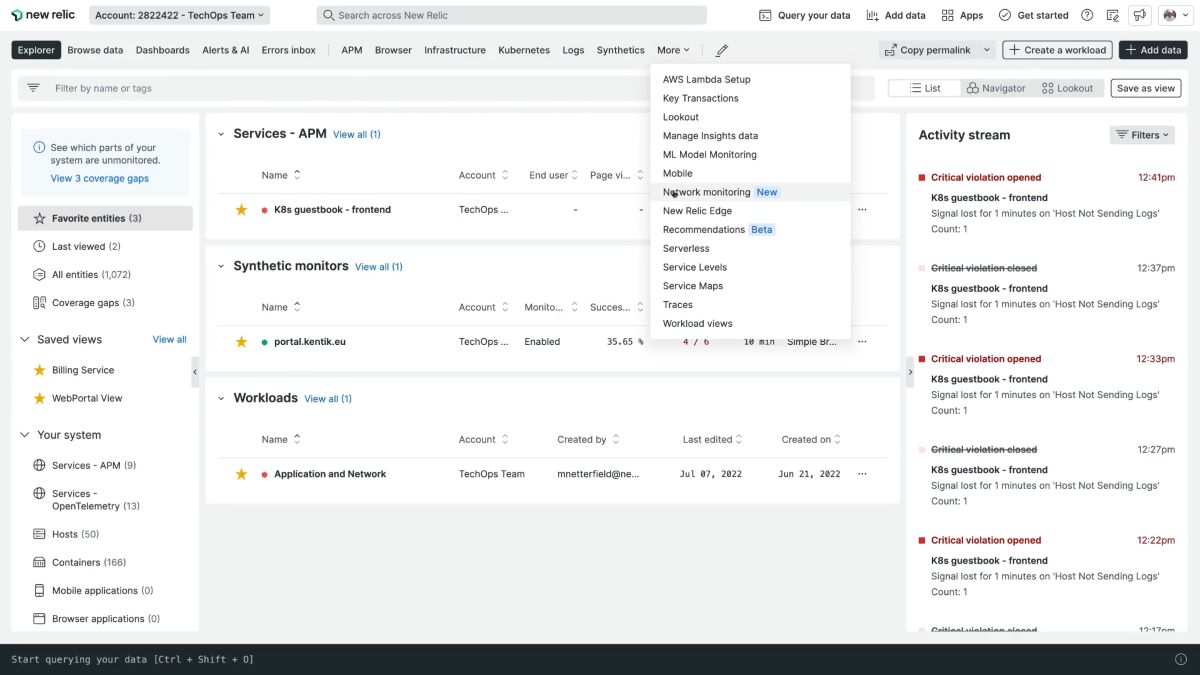Open the Mobile applications entry
Screen dimensions: 1200x675
click(x=92, y=590)
